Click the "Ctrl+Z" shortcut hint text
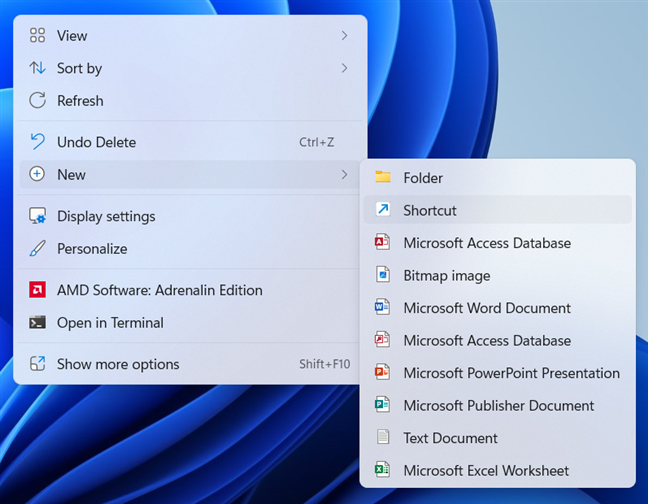Image resolution: width=648 pixels, height=504 pixels. tap(317, 142)
